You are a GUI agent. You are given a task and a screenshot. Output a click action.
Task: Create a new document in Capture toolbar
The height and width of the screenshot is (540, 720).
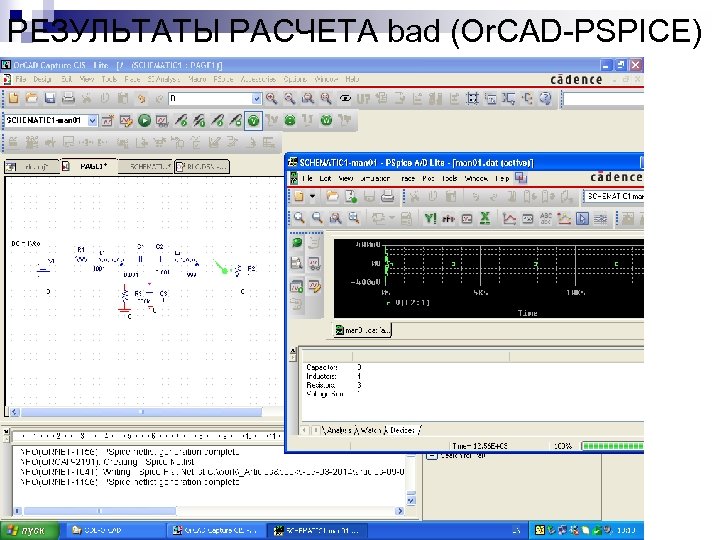14,98
